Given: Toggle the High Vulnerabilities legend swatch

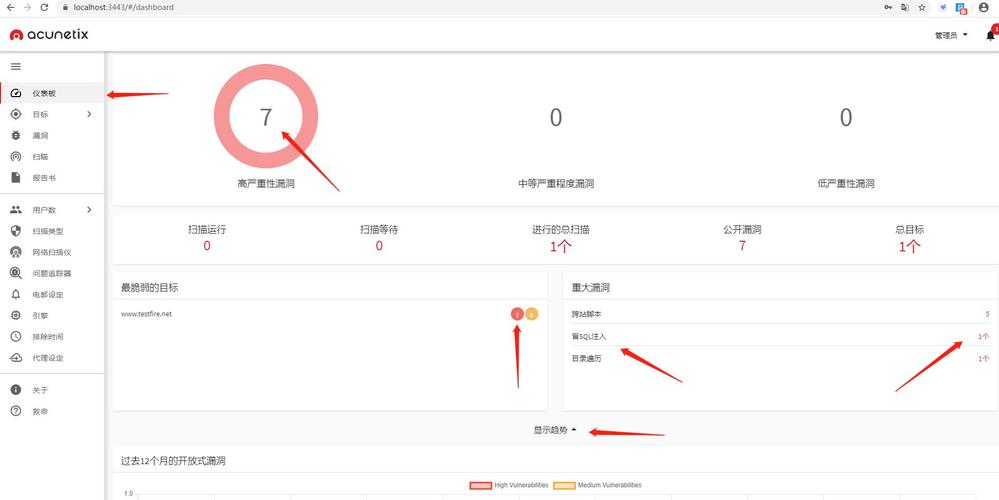Looking at the screenshot, I should tap(480, 485).
